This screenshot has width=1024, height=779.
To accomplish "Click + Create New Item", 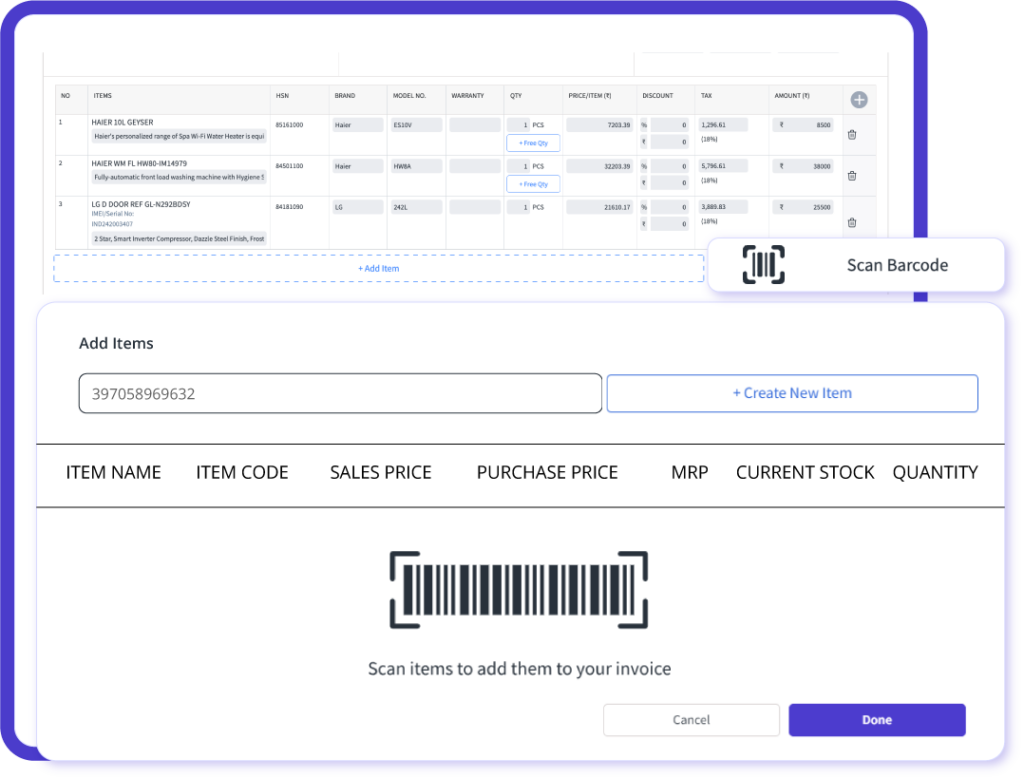I will click(792, 393).
